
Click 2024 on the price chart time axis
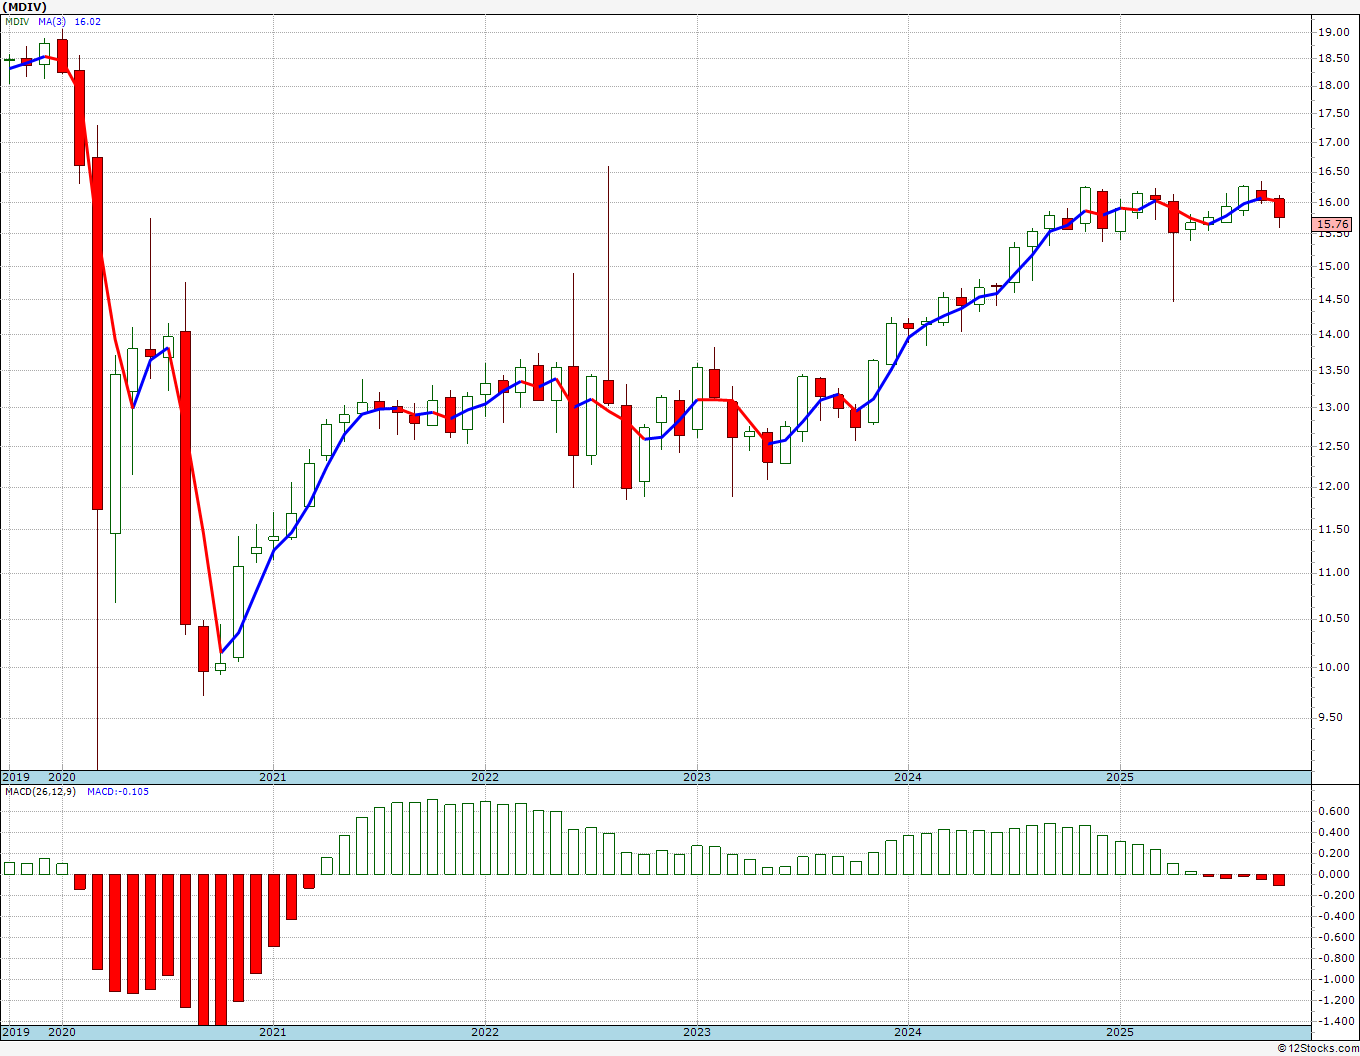pyautogui.click(x=908, y=777)
